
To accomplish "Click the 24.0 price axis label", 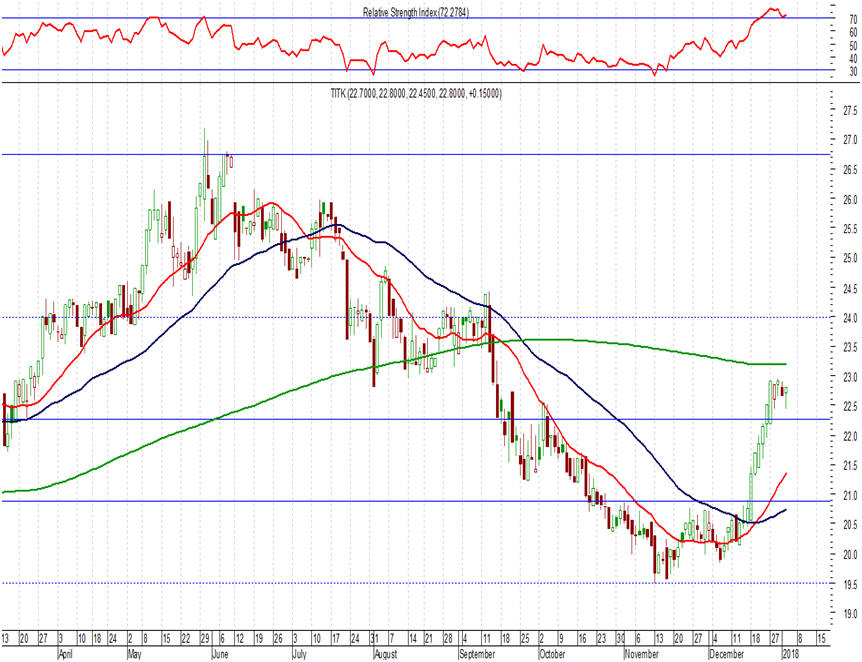I will pos(850,318).
